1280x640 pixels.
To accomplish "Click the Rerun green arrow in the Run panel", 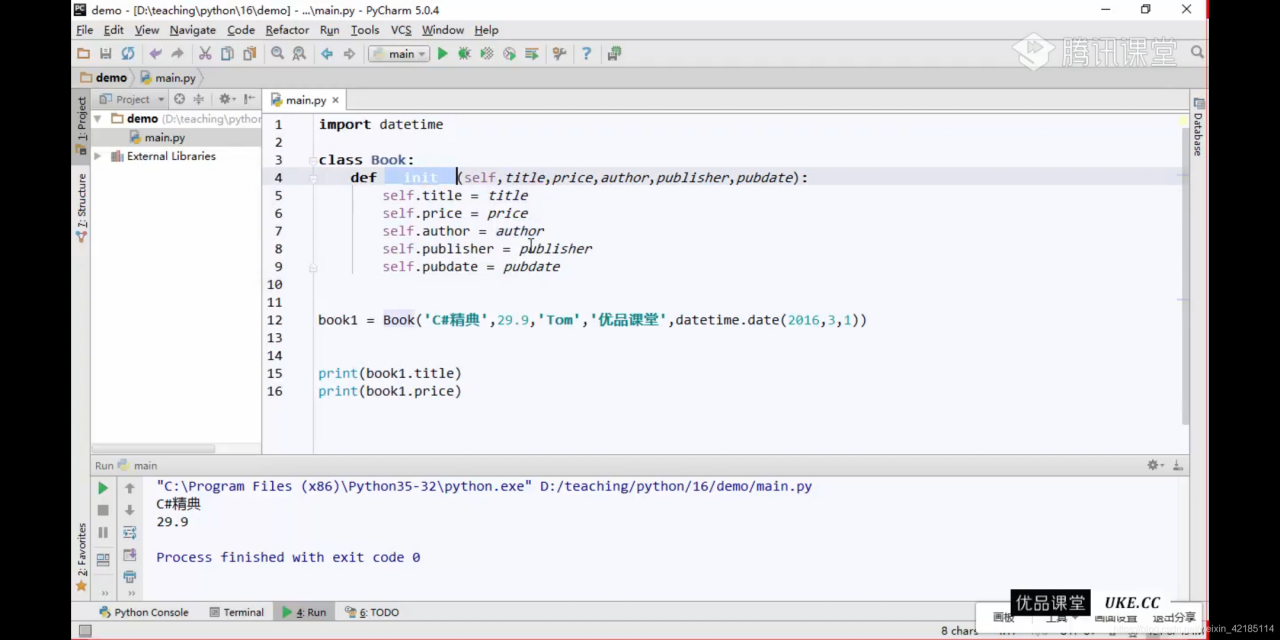I will tap(103, 488).
